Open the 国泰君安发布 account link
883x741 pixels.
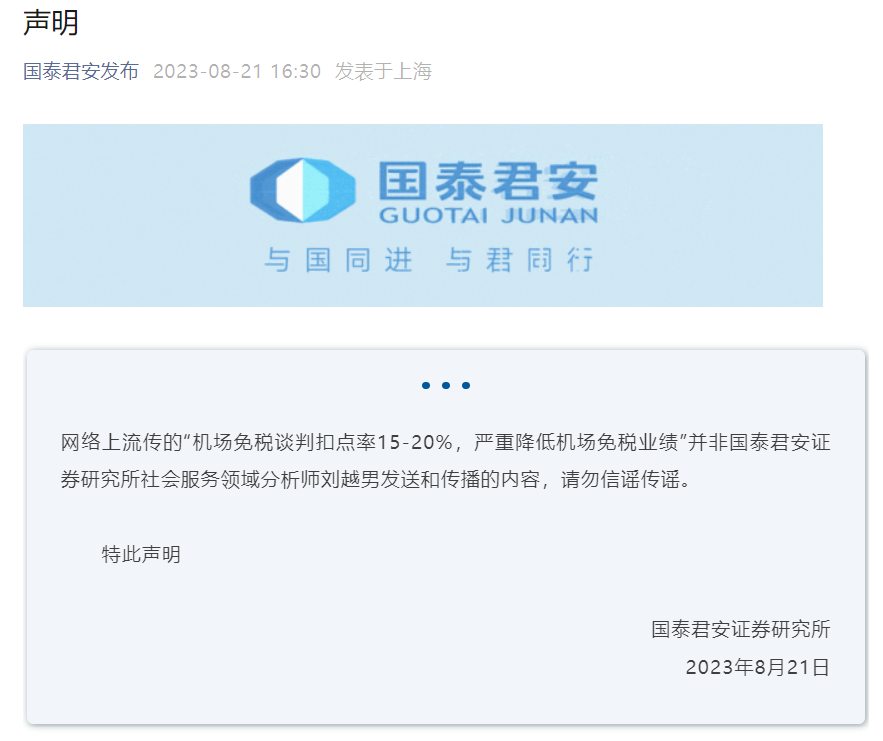pos(81,72)
